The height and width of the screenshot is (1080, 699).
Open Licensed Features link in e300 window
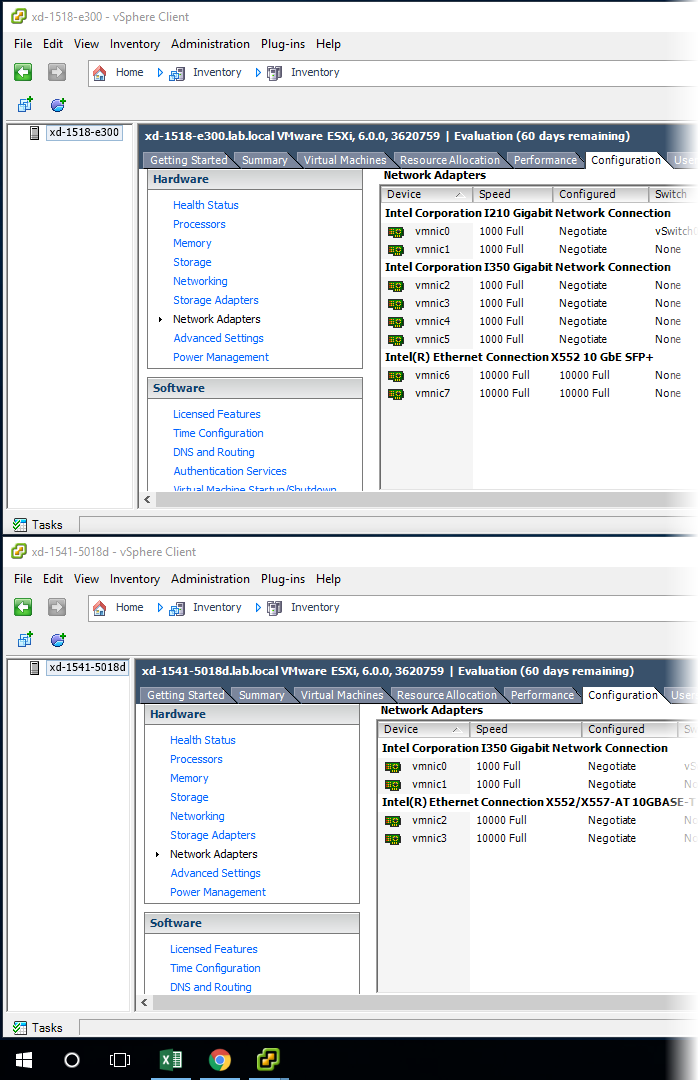tap(216, 414)
